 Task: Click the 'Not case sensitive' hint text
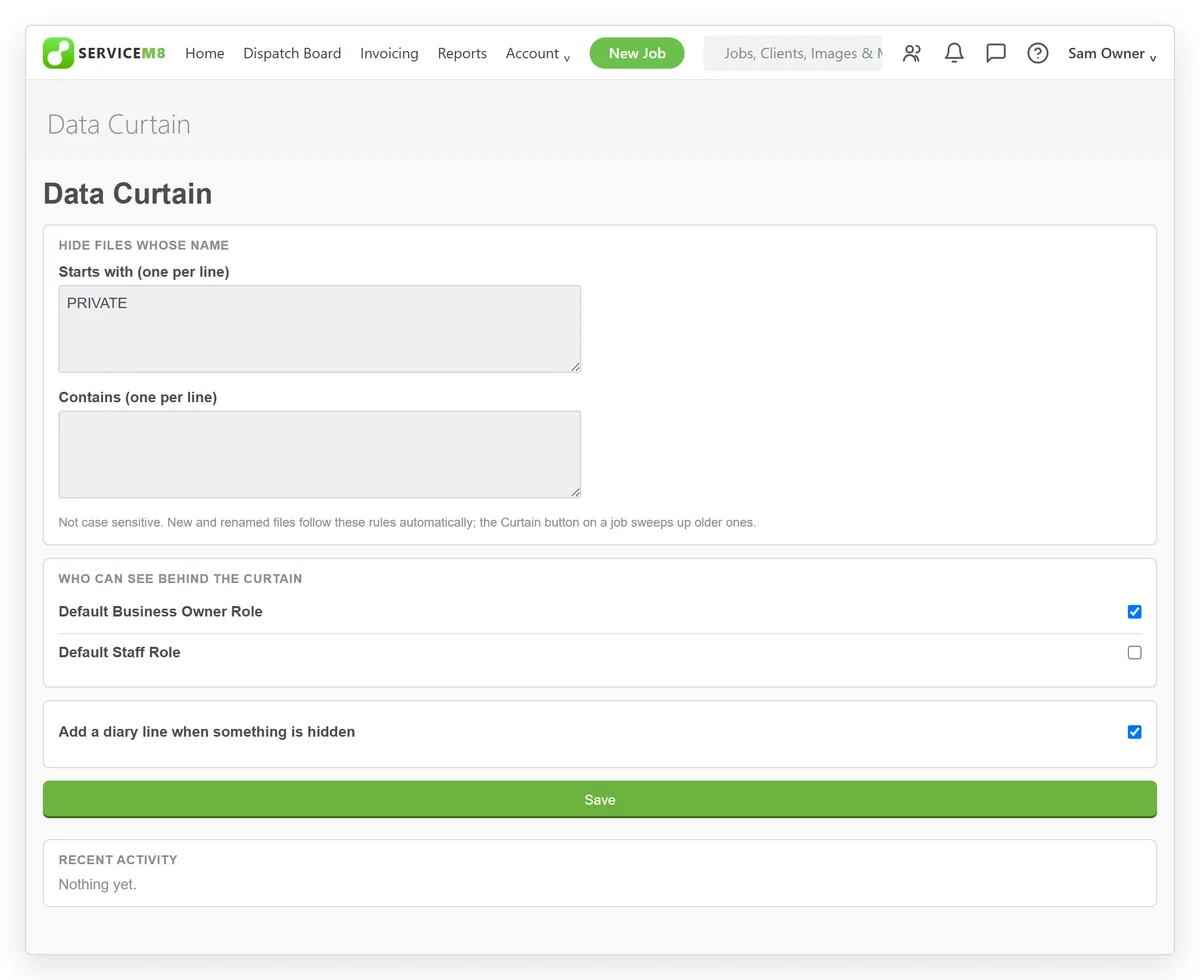click(407, 522)
